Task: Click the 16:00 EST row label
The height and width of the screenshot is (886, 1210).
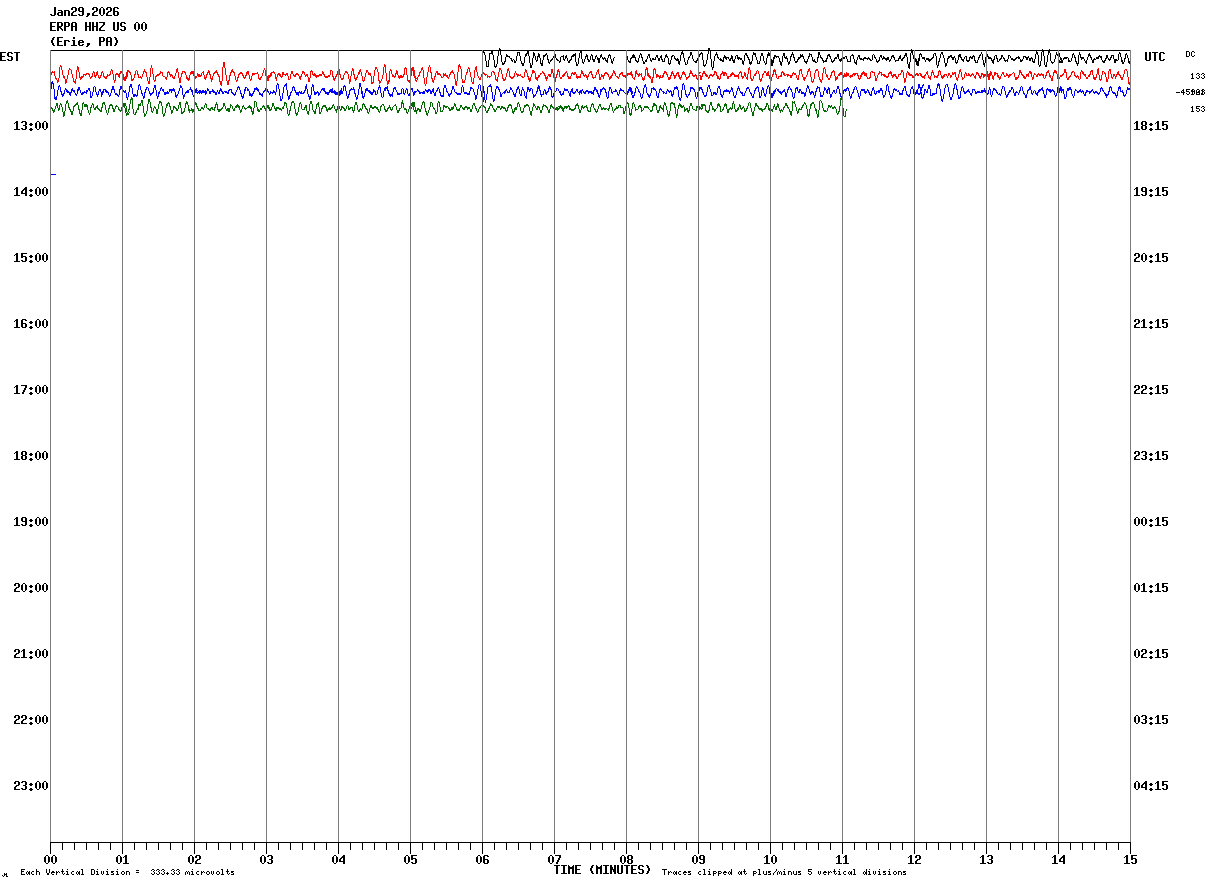Action: coord(31,323)
